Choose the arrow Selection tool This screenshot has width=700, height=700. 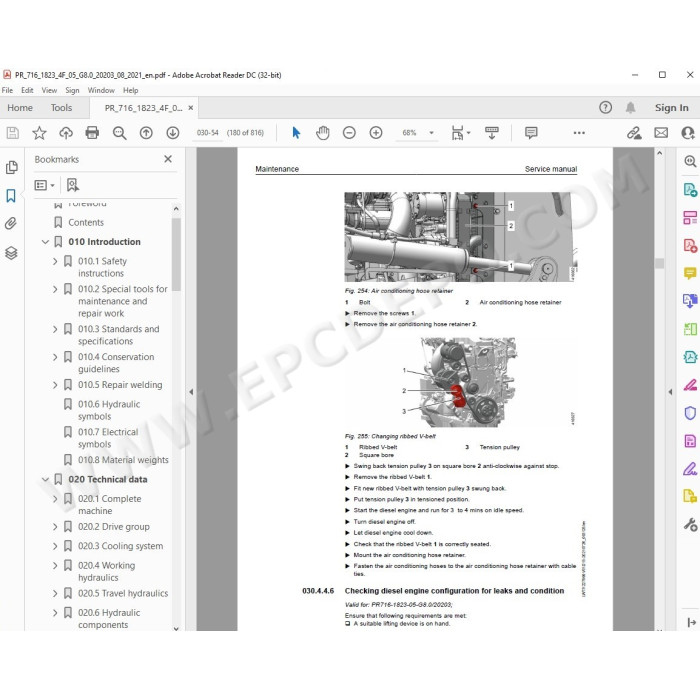pos(296,133)
